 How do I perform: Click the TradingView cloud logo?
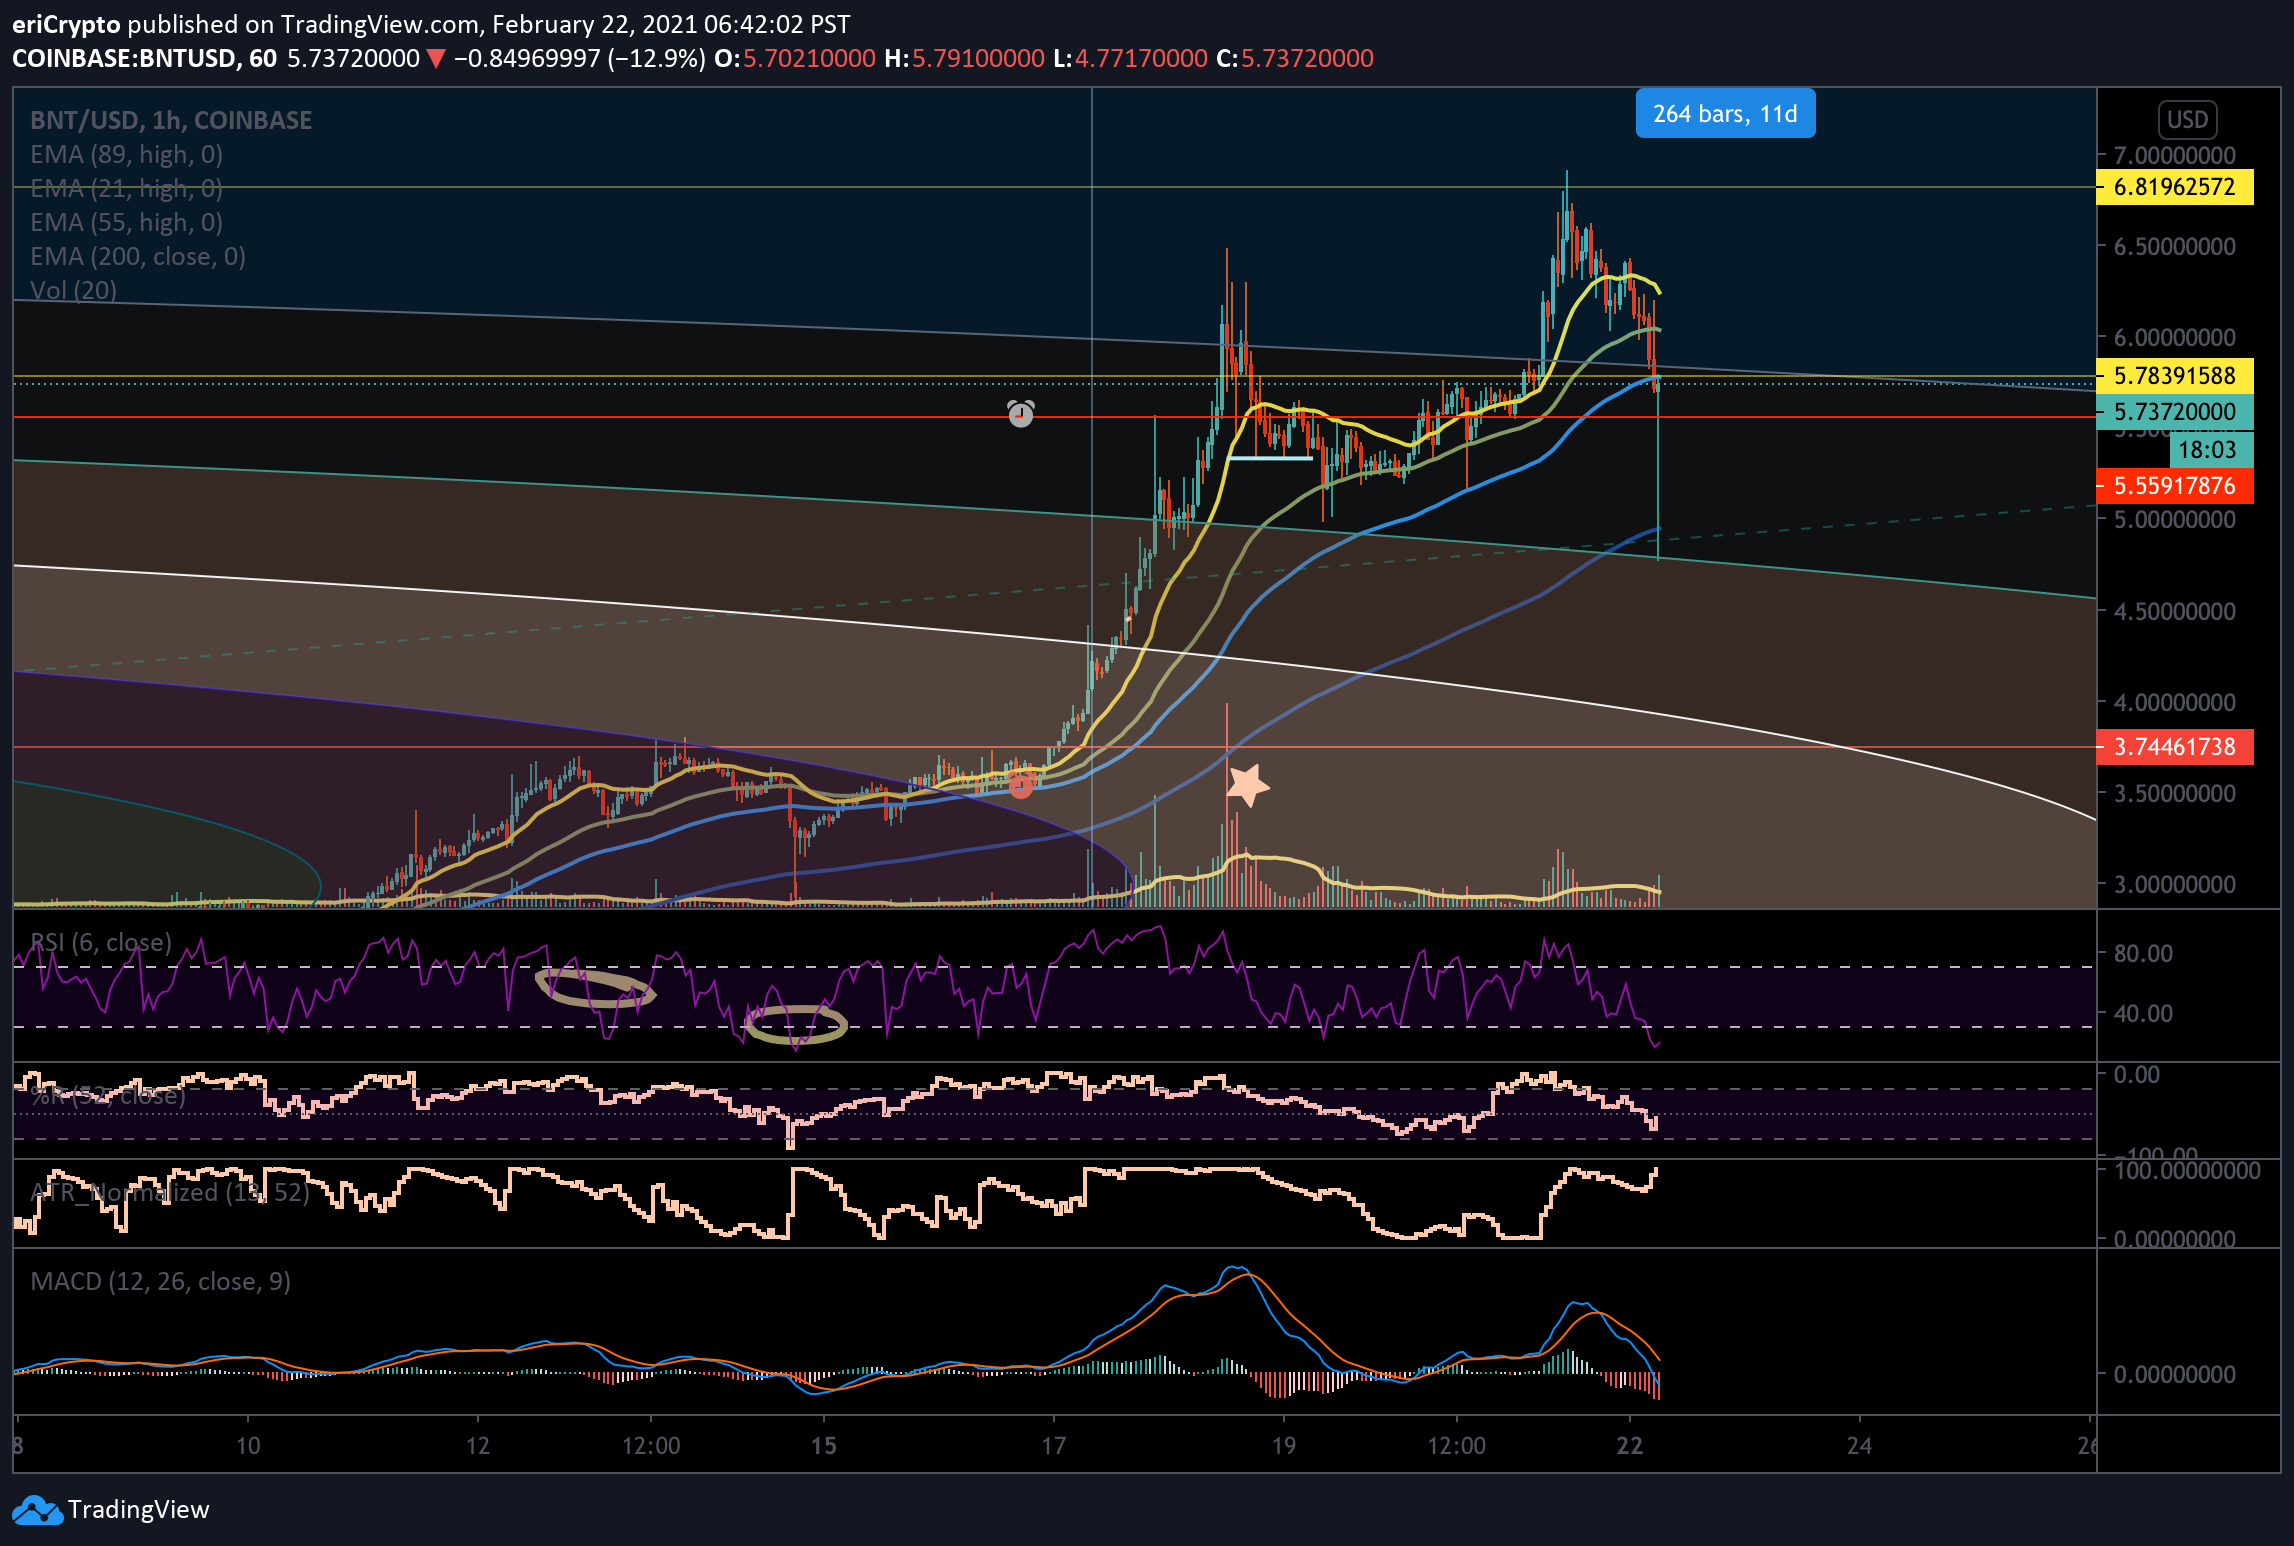click(x=38, y=1510)
